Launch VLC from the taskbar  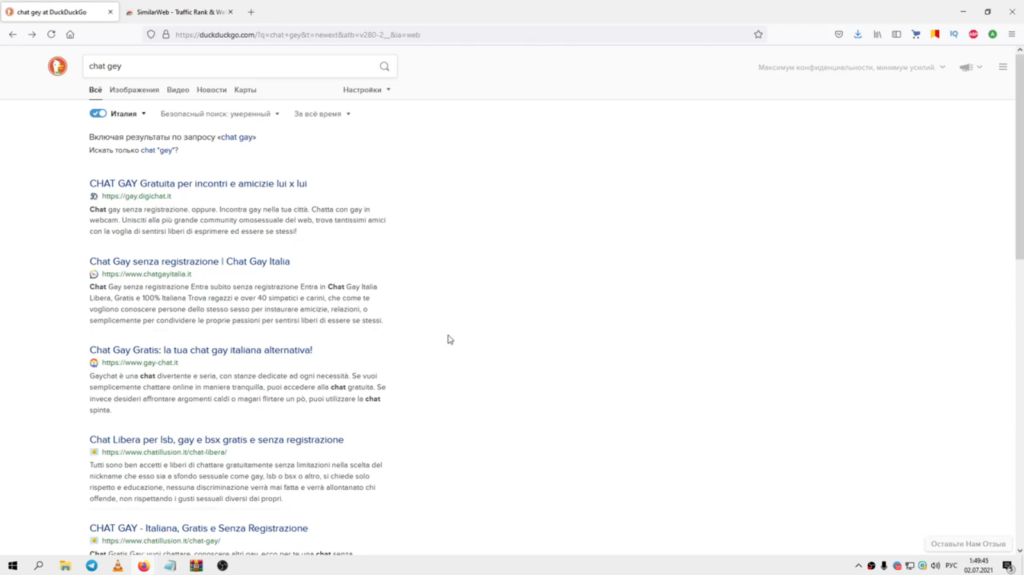[118, 566]
